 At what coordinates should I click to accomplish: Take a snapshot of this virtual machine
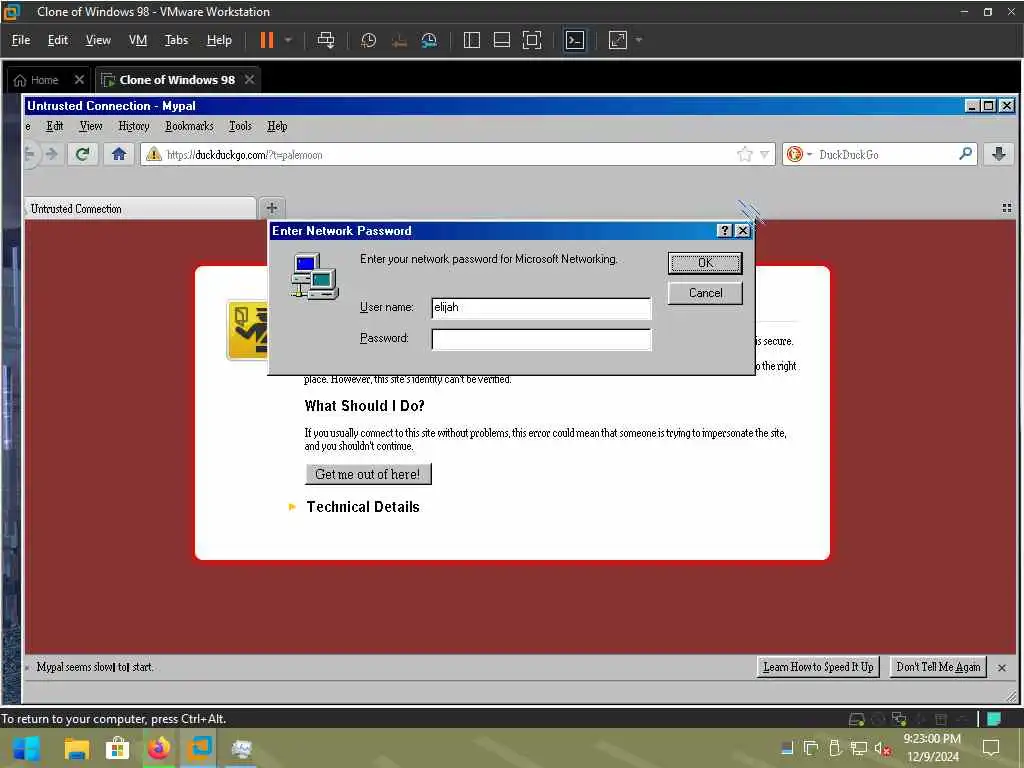368,40
